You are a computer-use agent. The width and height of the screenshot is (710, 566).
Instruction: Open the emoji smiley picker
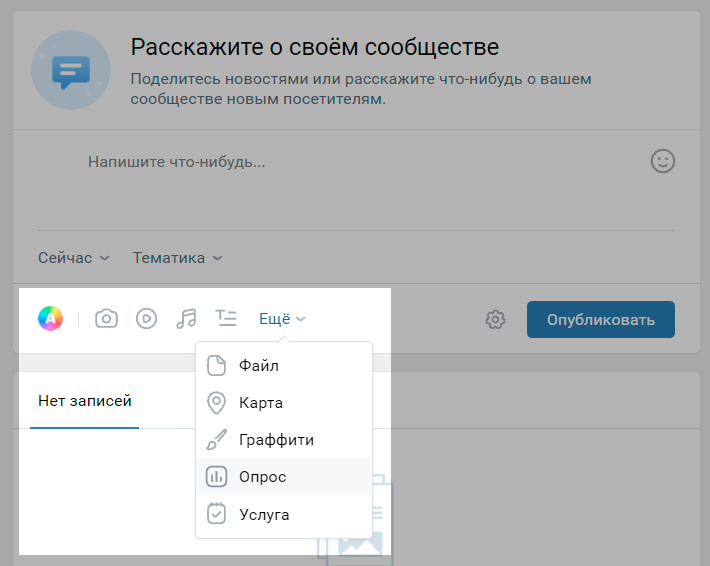662,161
